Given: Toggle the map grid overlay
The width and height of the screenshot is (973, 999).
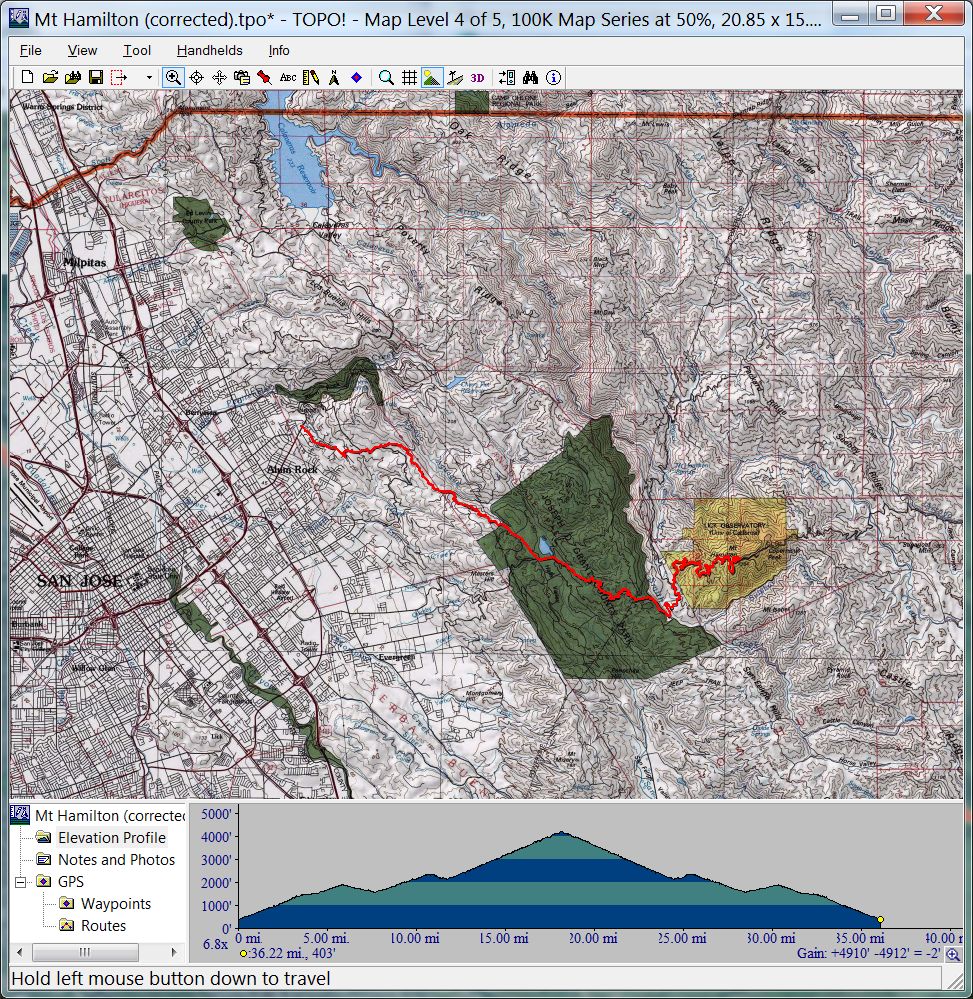Looking at the screenshot, I should coord(409,77).
